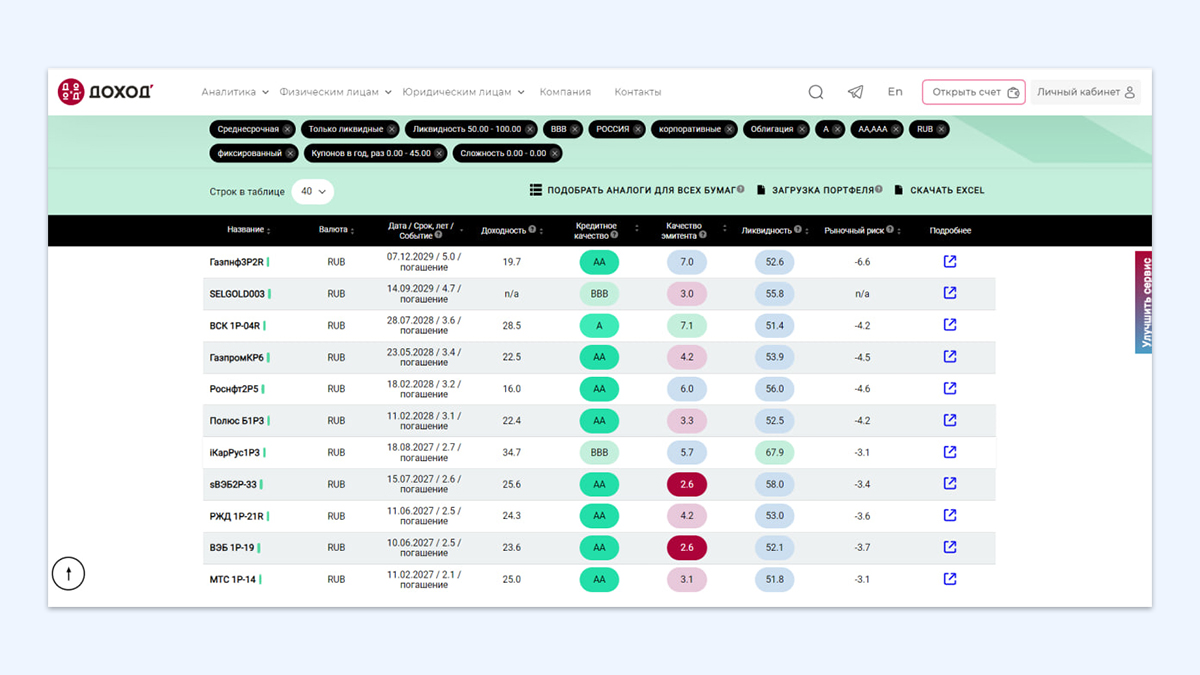Remove the РОССИЯ filter chip

coord(638,129)
